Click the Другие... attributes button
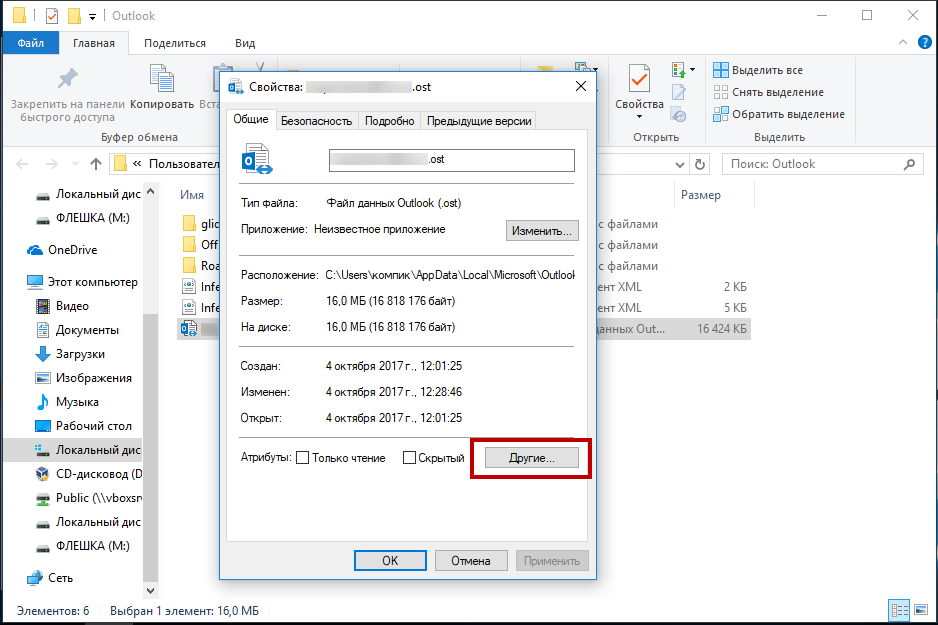Image resolution: width=938 pixels, height=625 pixels. 532,458
